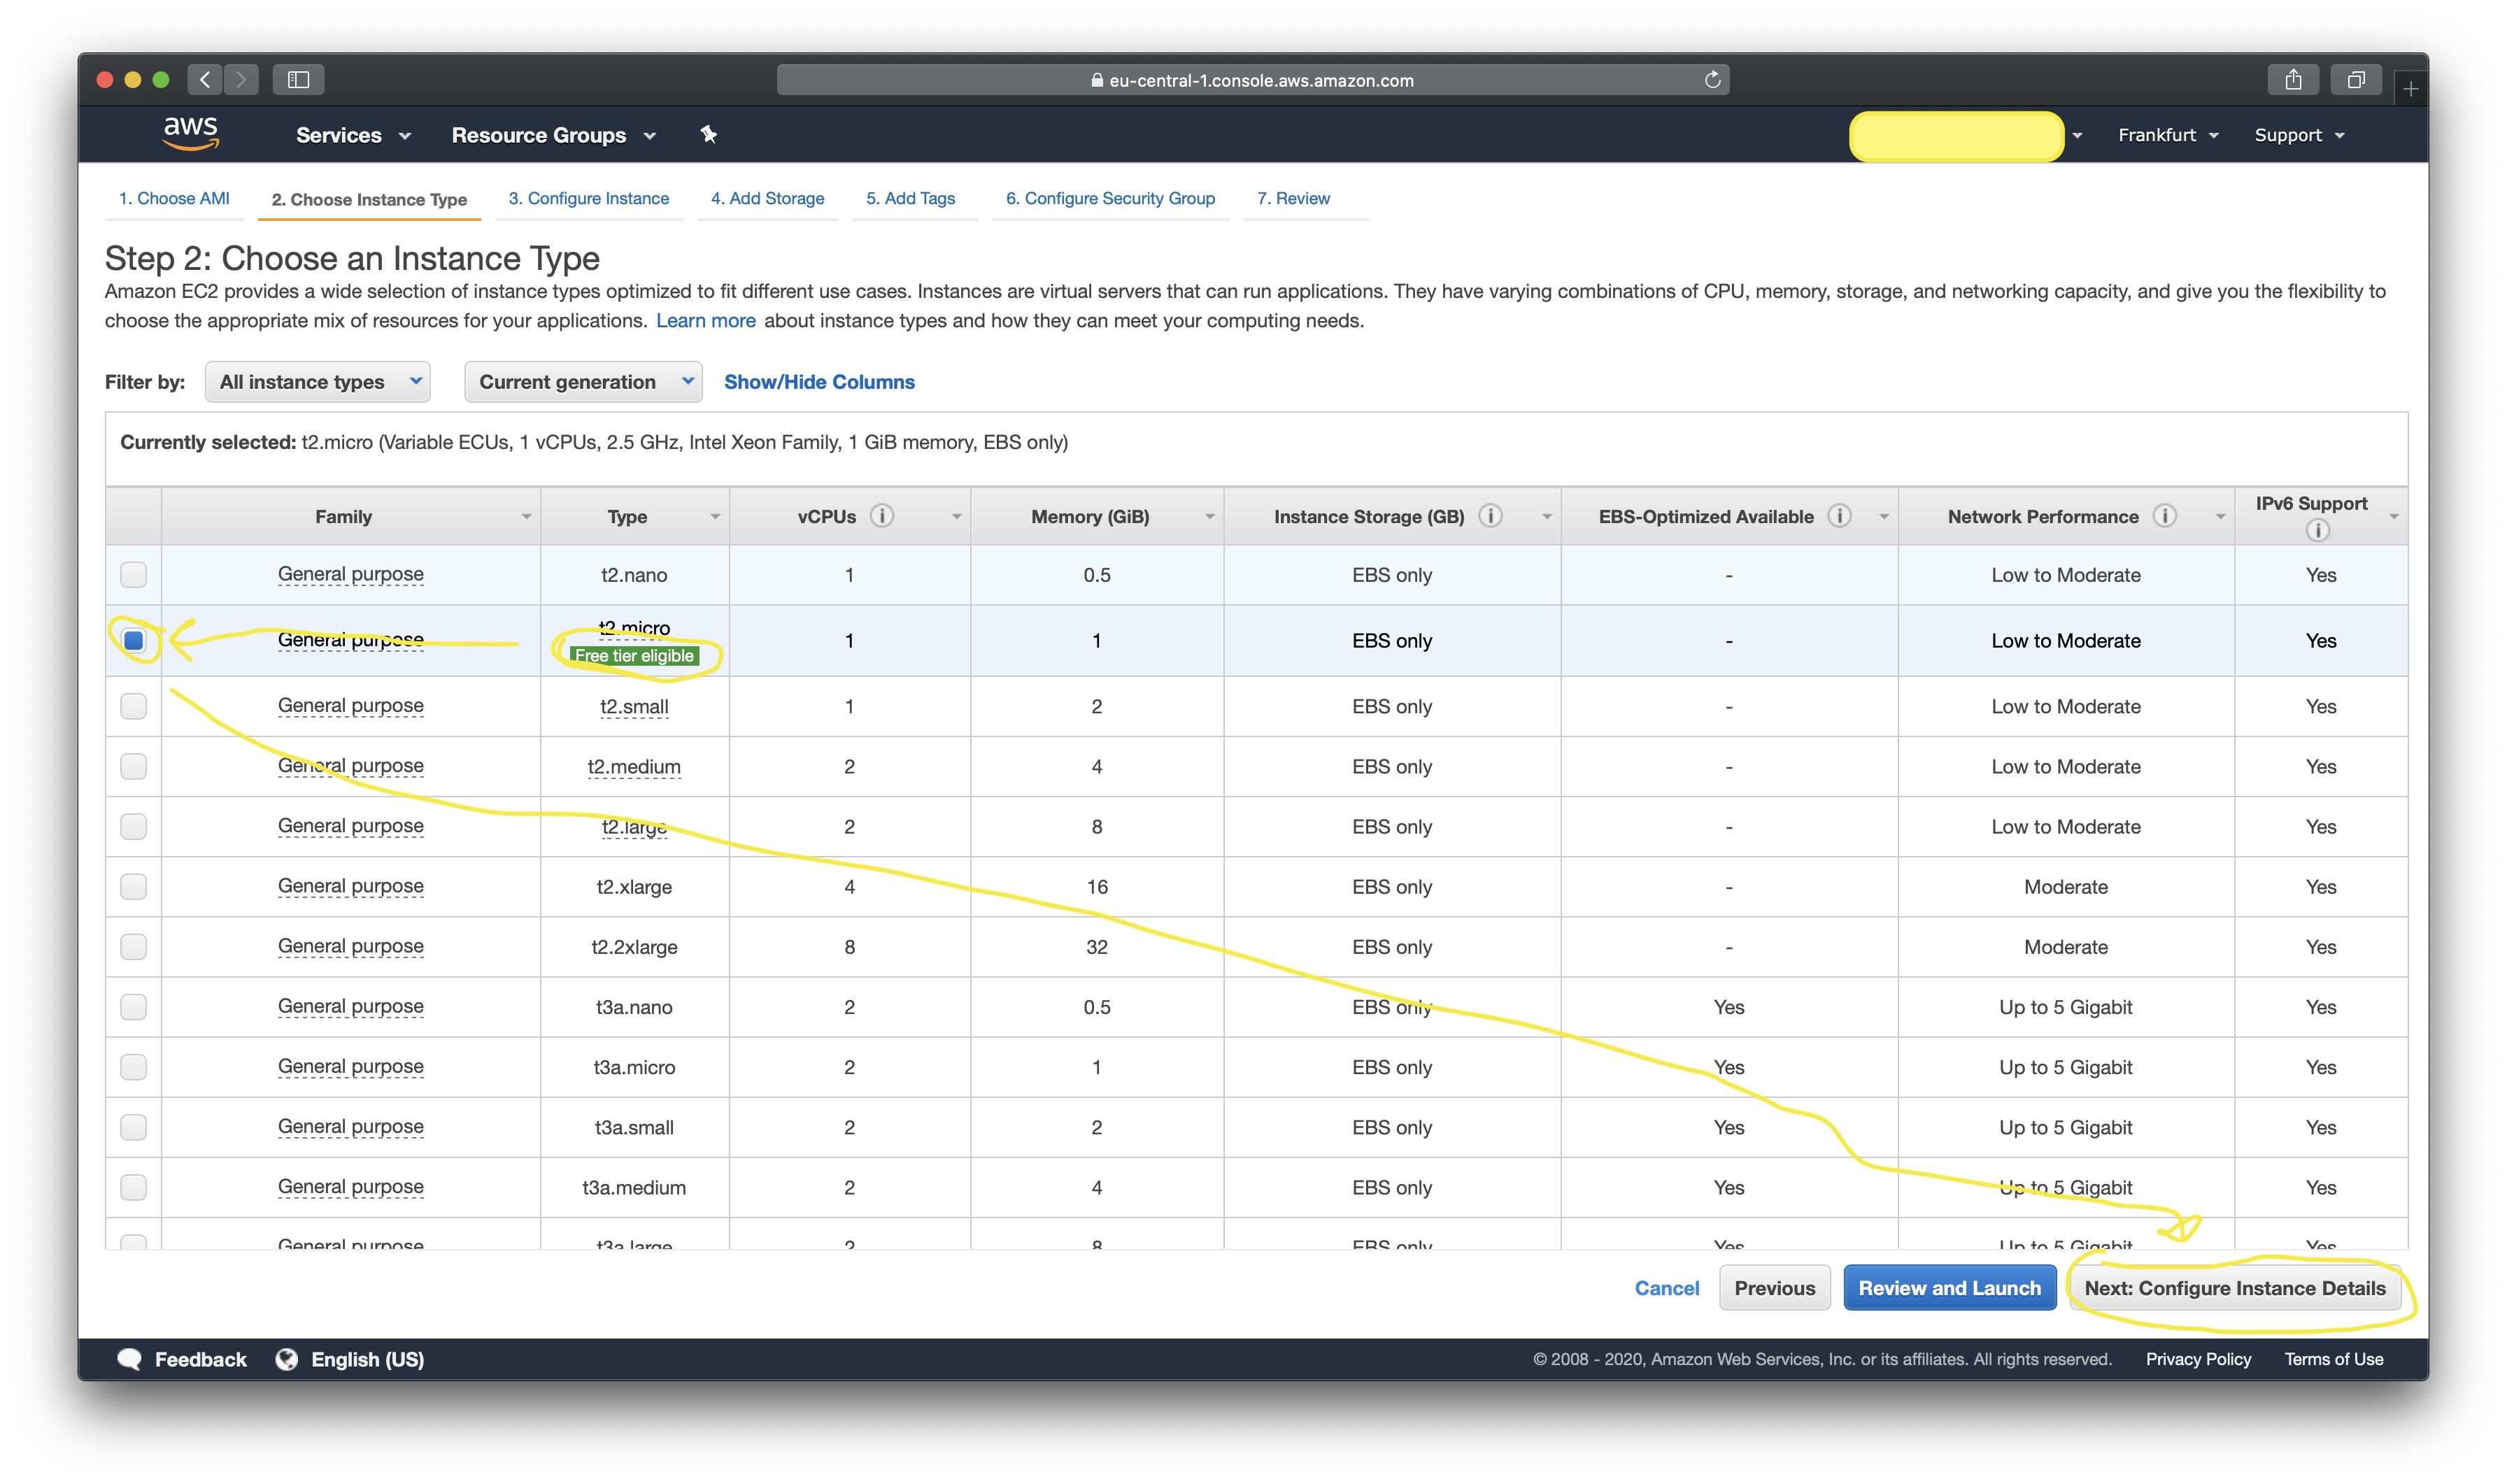
Task: Click the t2.medium instance type link
Action: point(634,767)
